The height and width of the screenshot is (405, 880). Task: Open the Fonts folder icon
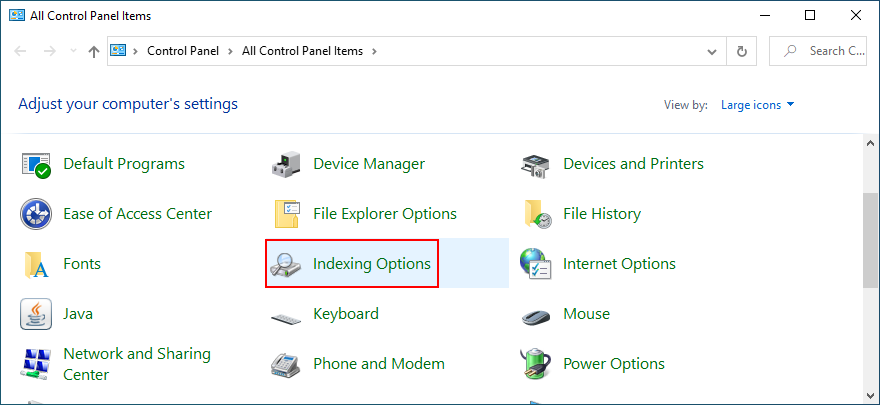tap(37, 264)
